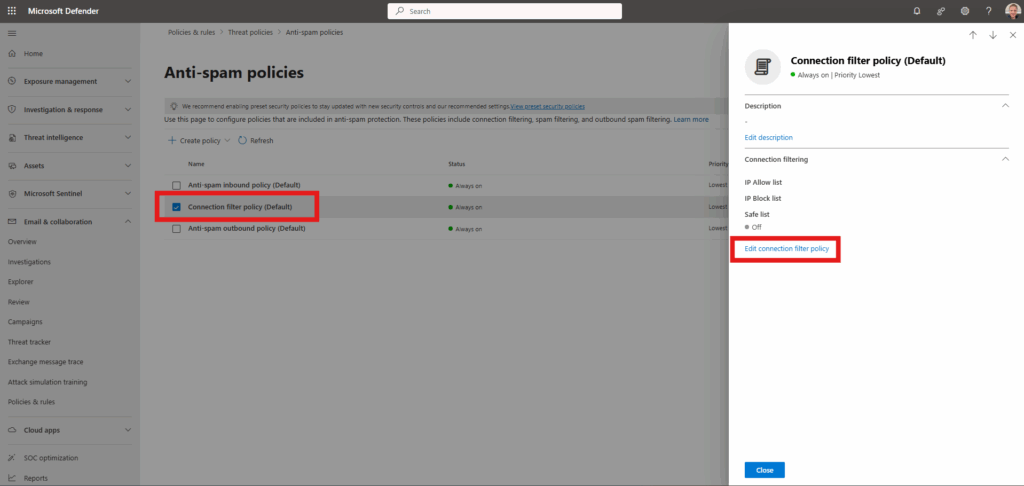Check Anti-spam outbound policy checkbox

click(x=176, y=229)
